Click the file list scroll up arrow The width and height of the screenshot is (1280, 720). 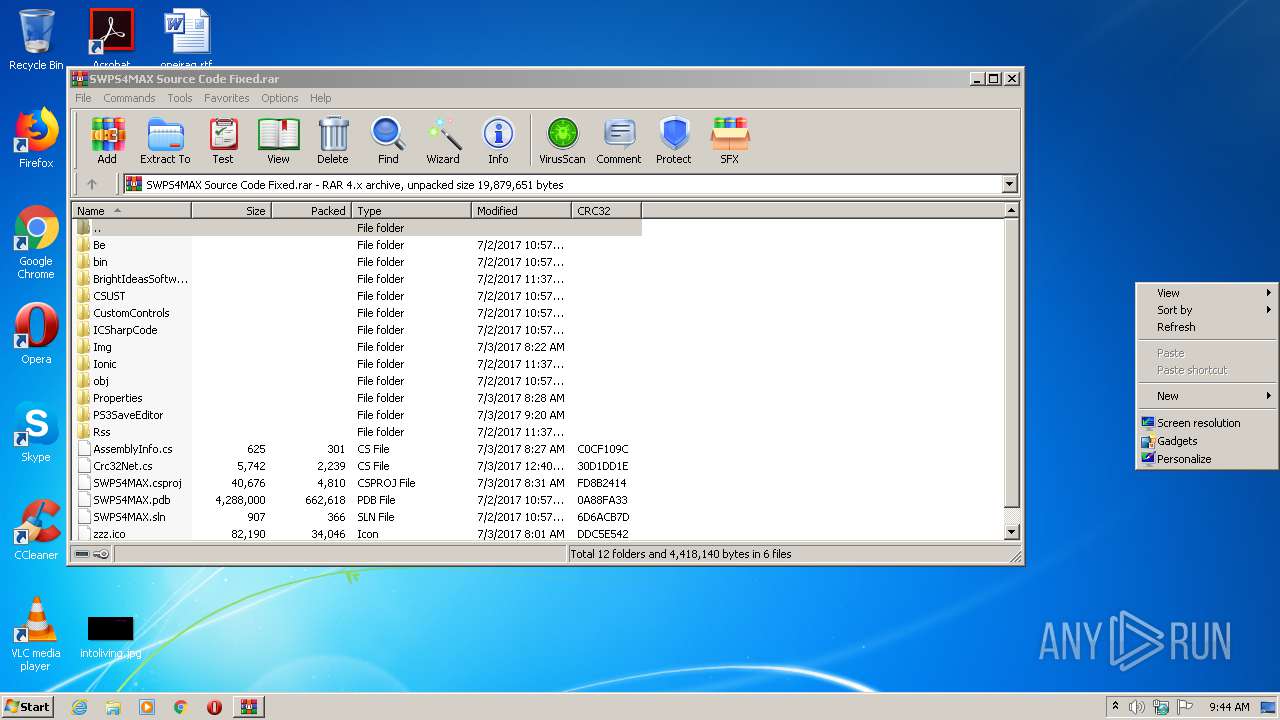coord(1011,211)
